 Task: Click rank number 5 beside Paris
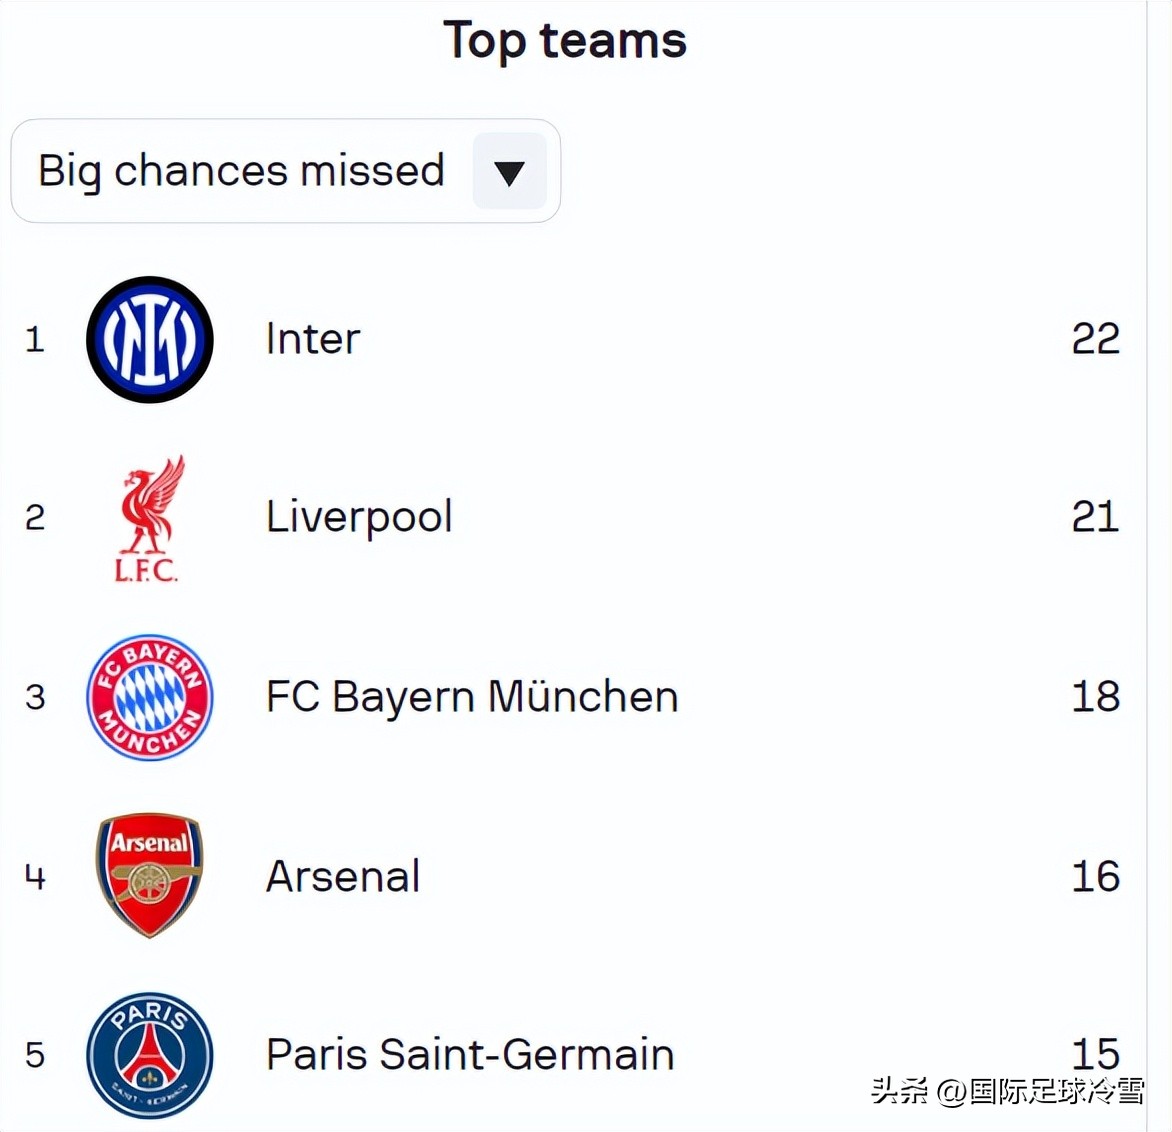[x=35, y=1055]
